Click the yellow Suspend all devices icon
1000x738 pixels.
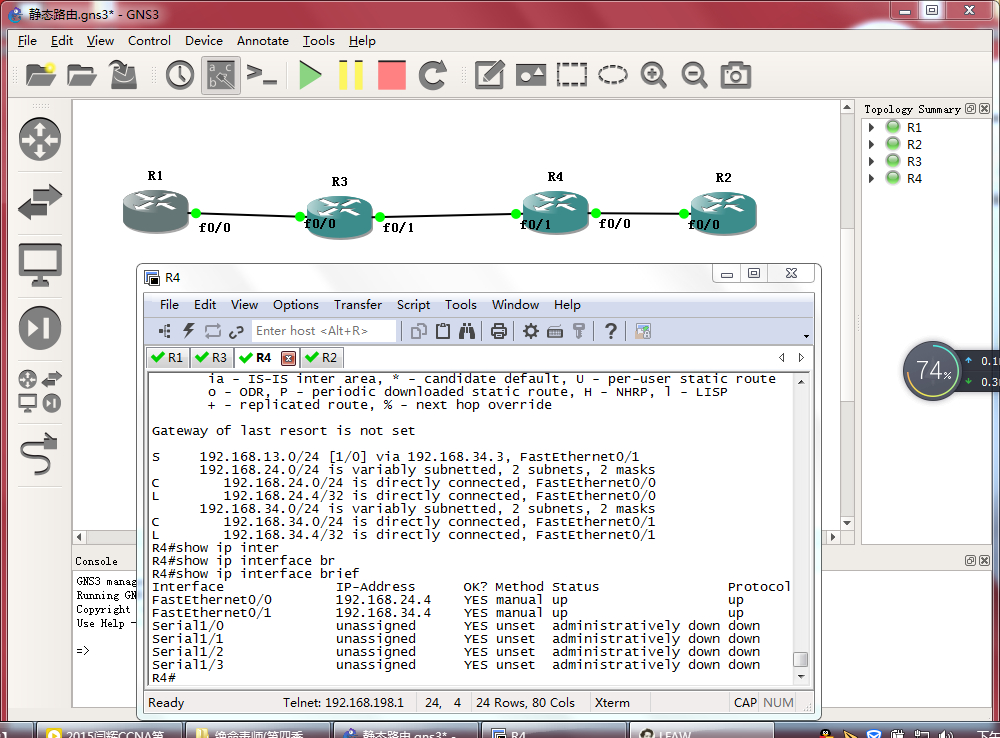[x=351, y=75]
